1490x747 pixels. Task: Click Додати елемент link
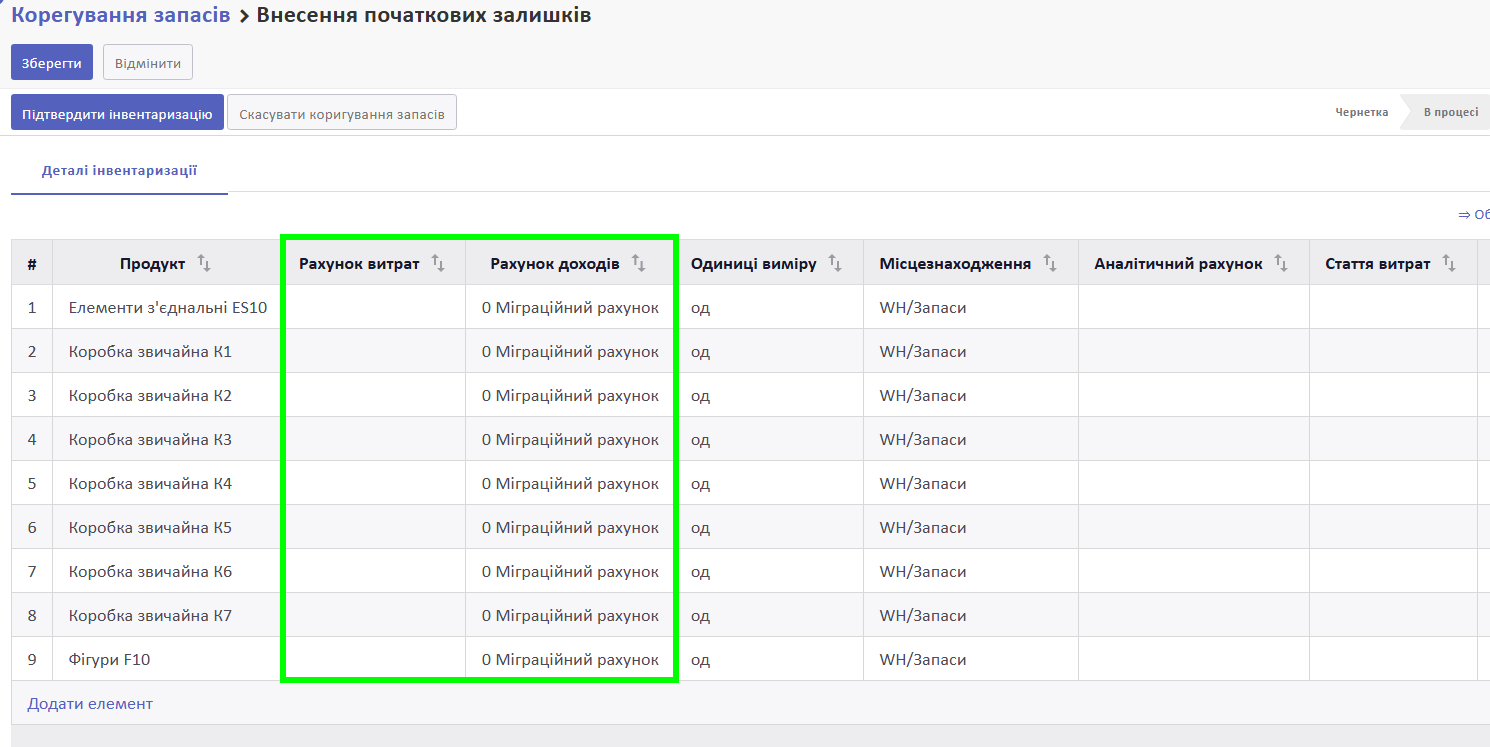point(90,703)
